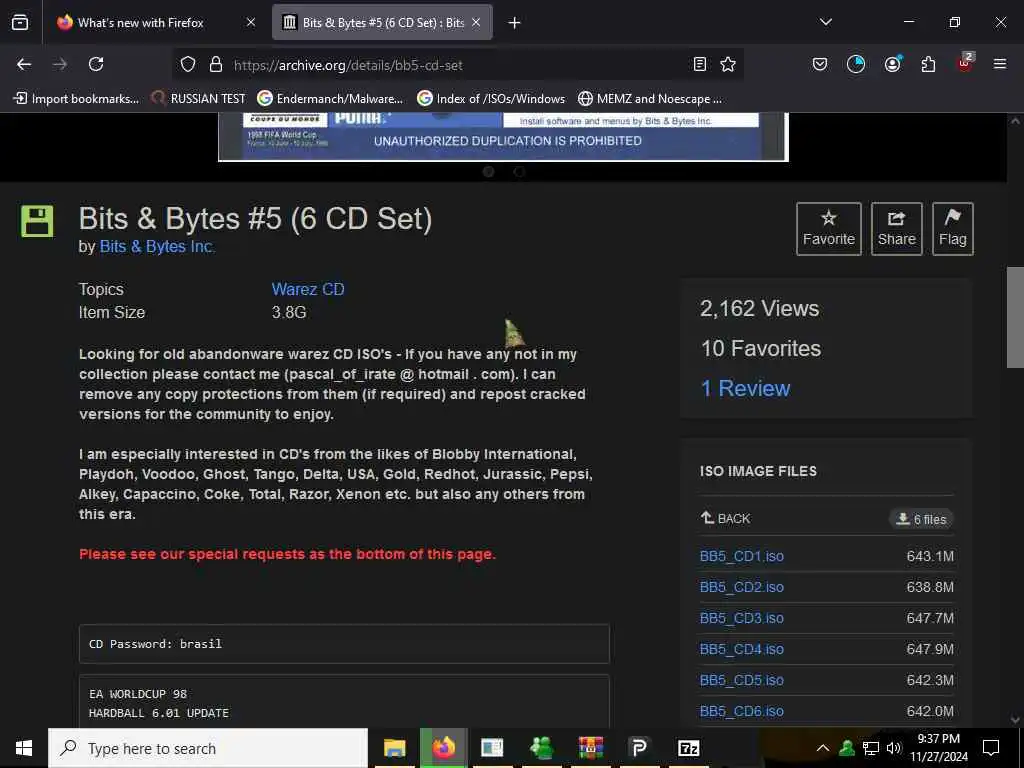
Task: Open 7-Zip from taskbar
Action: pyautogui.click(x=688, y=748)
